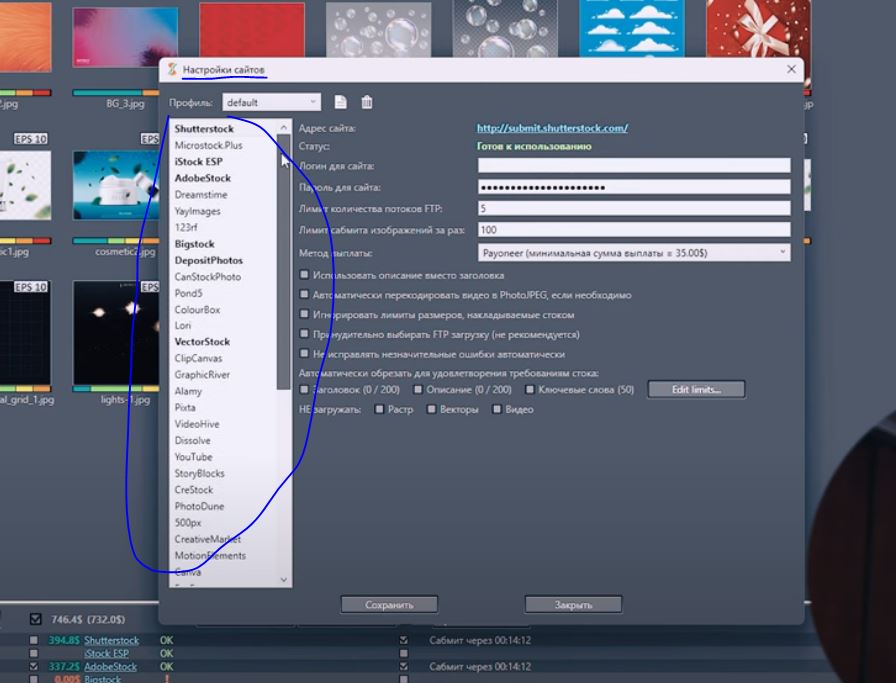Check the auto-trim Keywords (50) checkbox
This screenshot has height=683, width=896.
530,389
